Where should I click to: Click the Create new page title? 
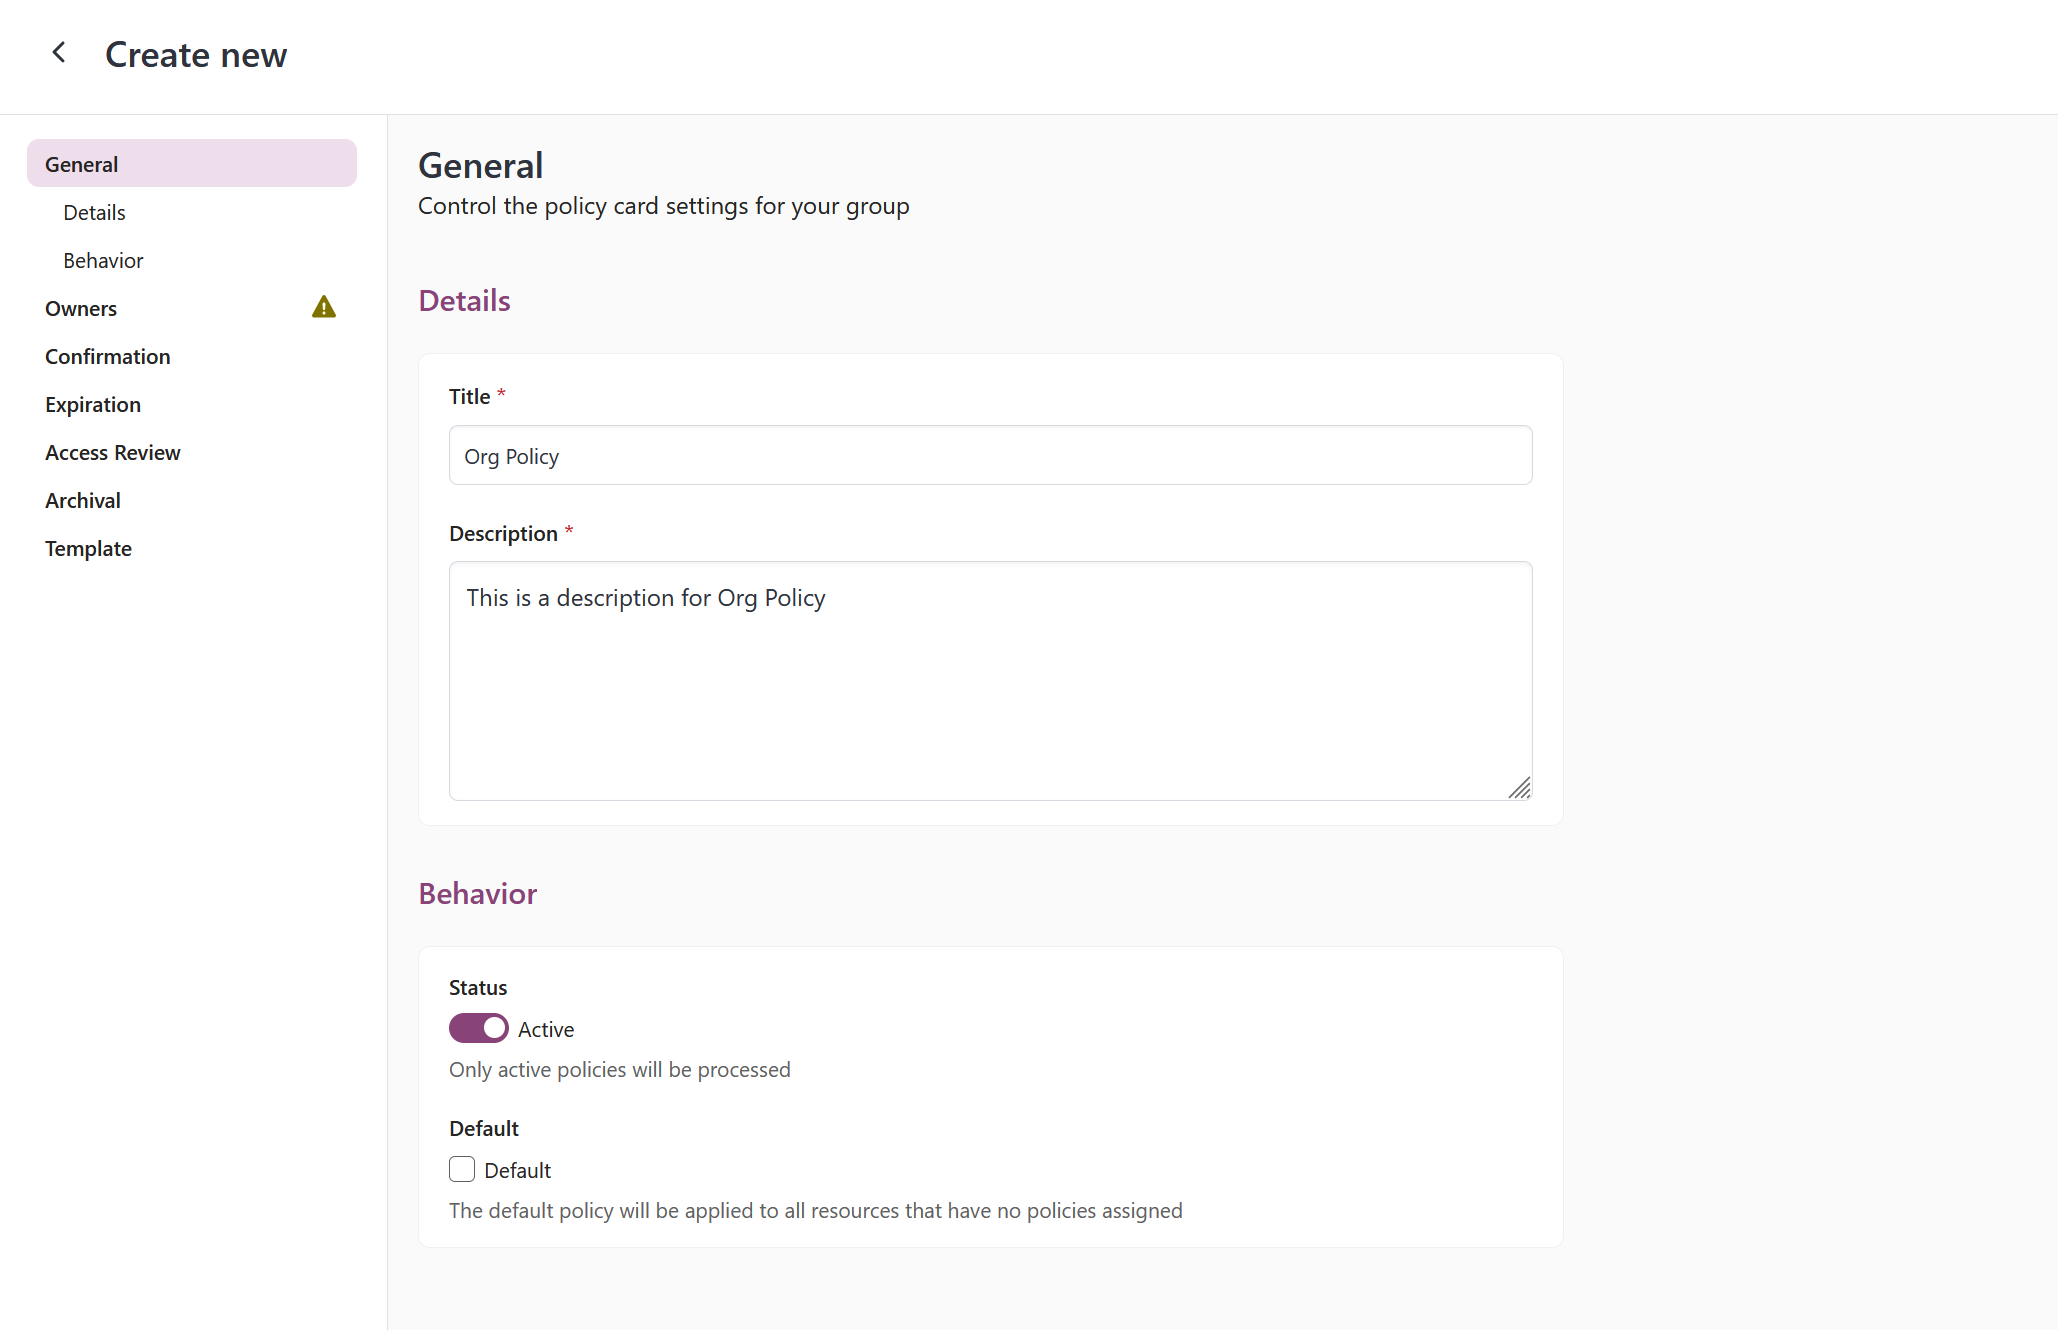[196, 54]
